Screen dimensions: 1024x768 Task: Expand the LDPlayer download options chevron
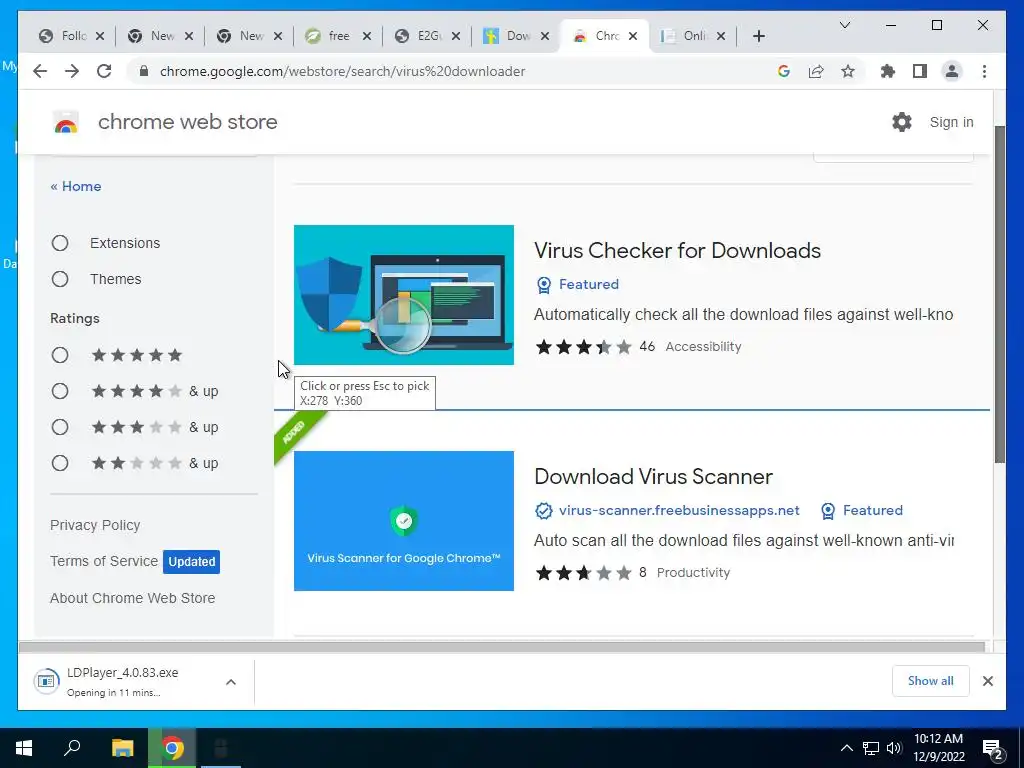pos(231,682)
